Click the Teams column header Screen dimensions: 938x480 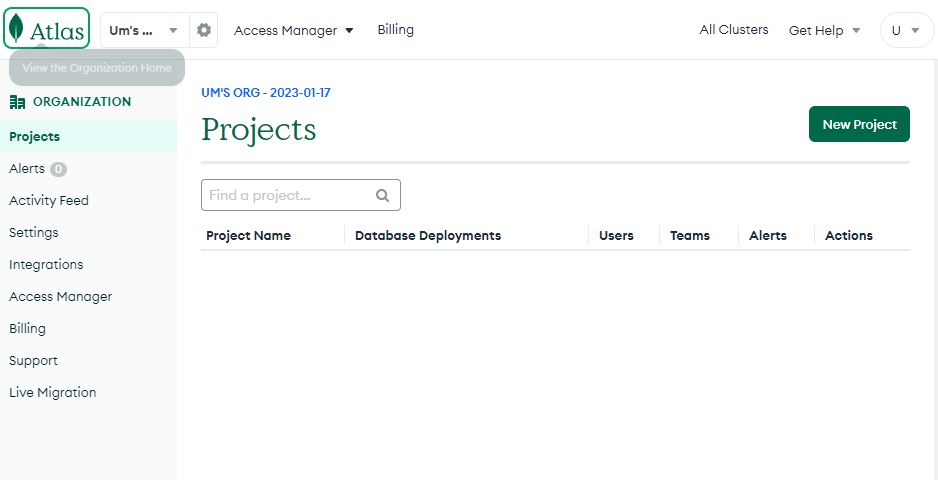[x=690, y=236]
